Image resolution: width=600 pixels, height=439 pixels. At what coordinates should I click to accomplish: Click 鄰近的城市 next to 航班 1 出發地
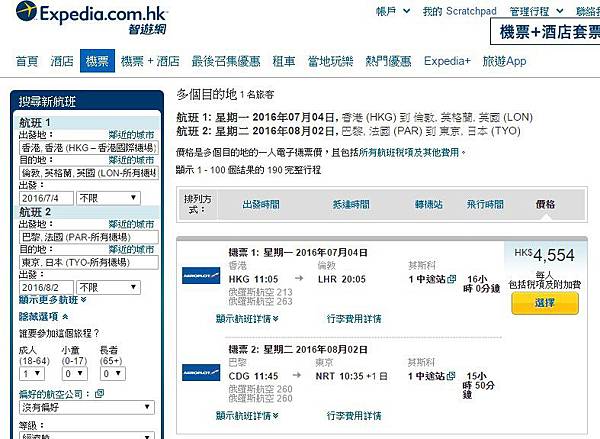(131, 135)
